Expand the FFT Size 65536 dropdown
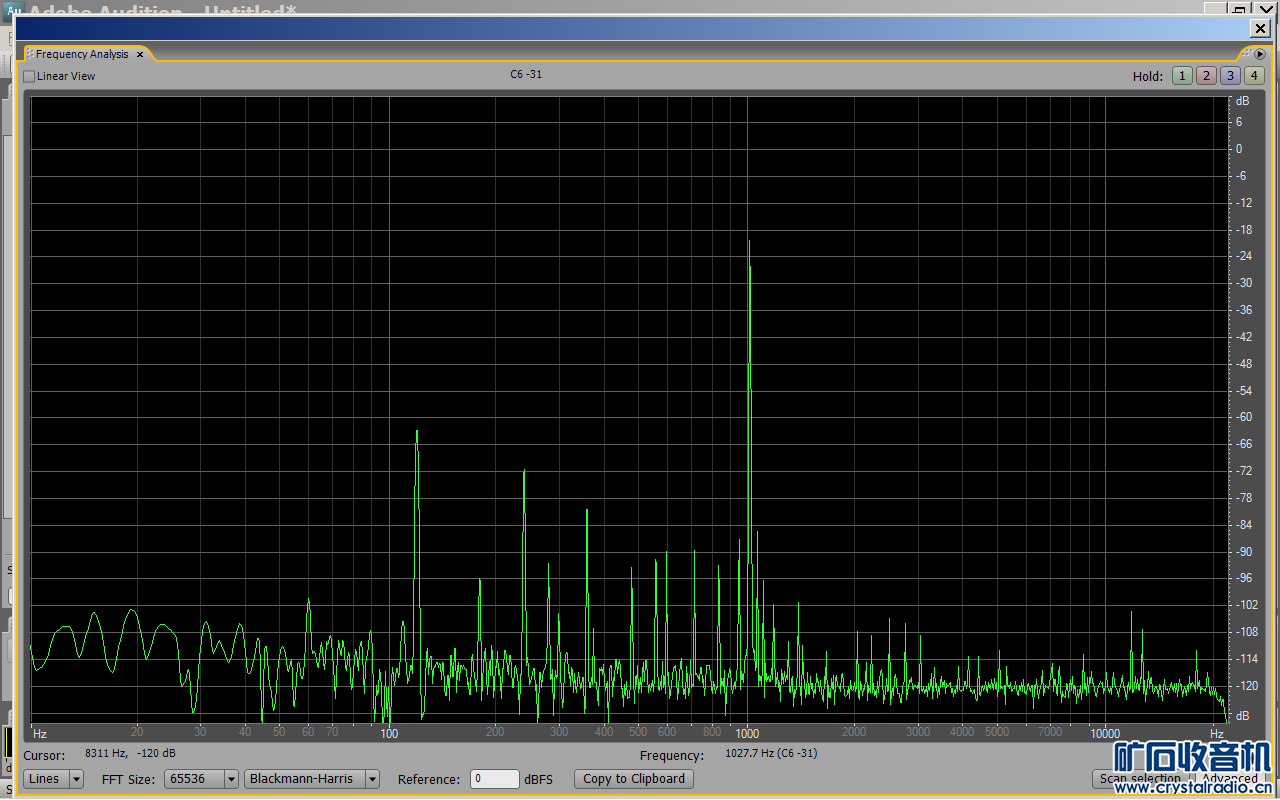Image resolution: width=1280 pixels, height=800 pixels. pos(201,779)
